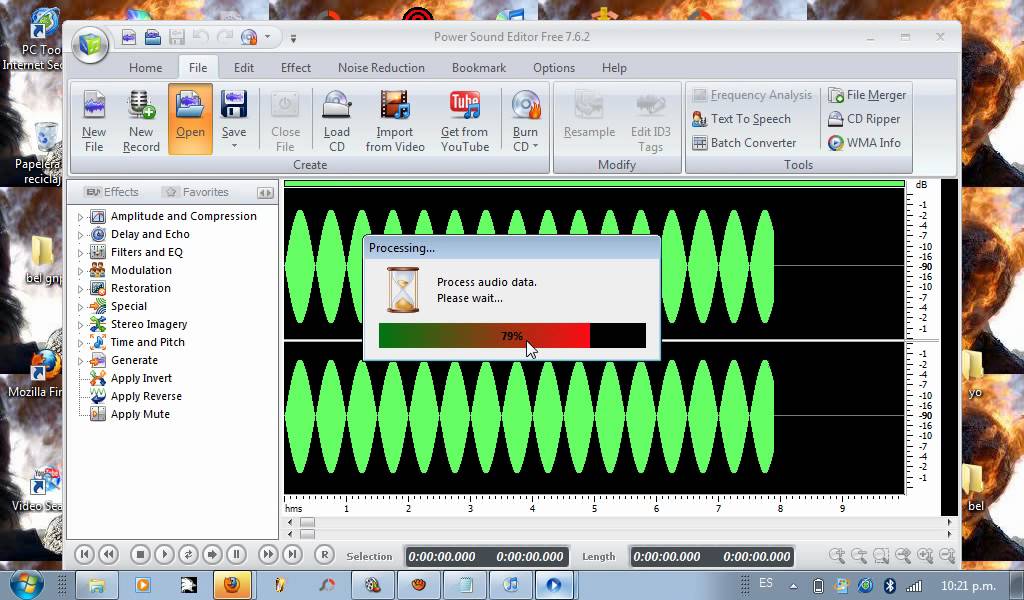Toggle the pause button in transport

[x=236, y=554]
